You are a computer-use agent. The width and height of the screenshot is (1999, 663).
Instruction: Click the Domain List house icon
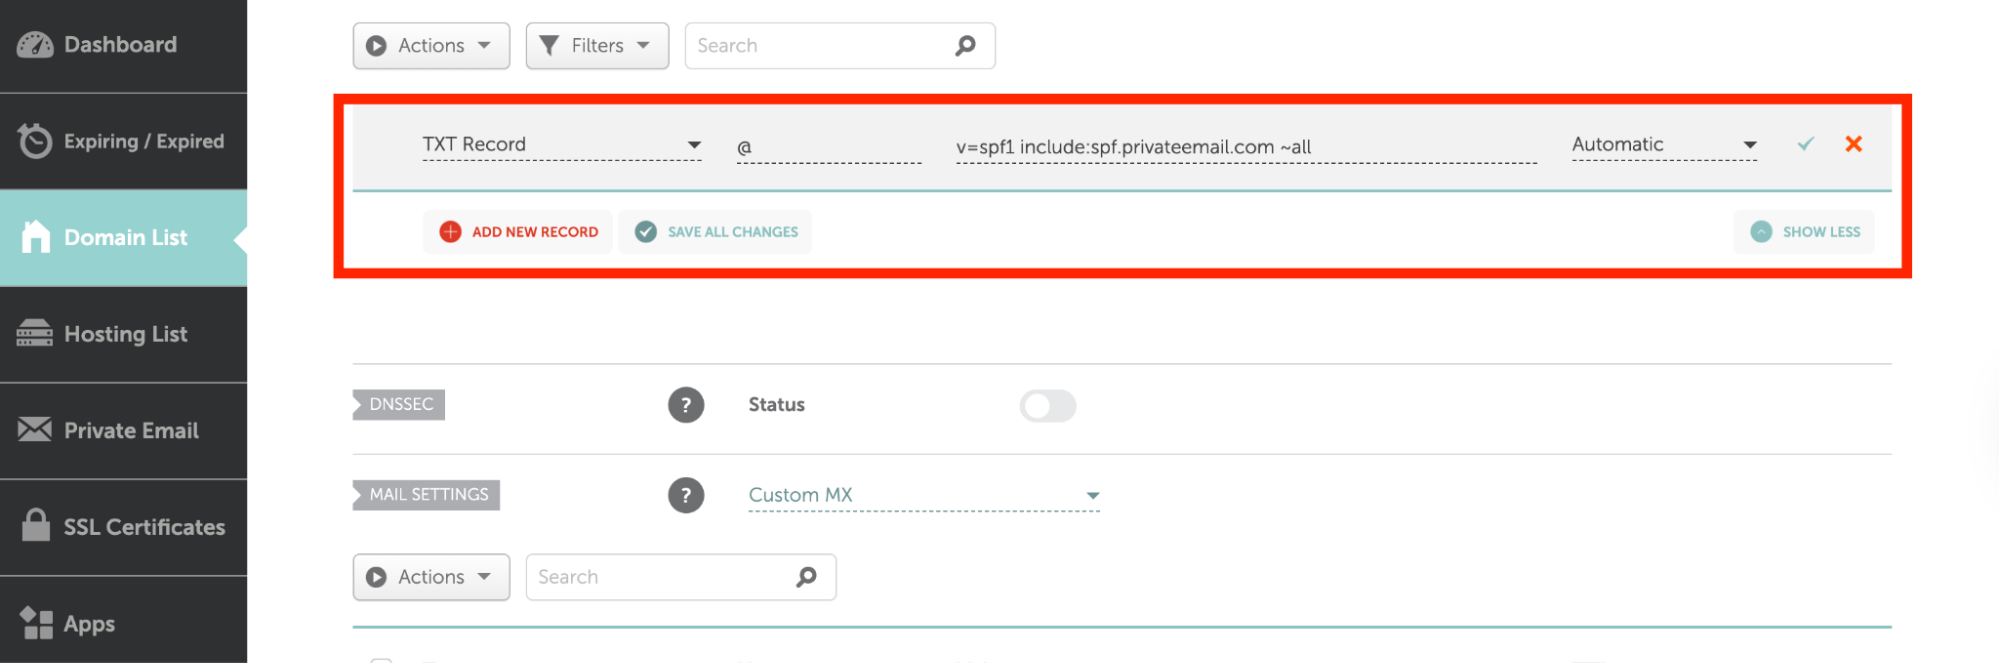tap(35, 236)
